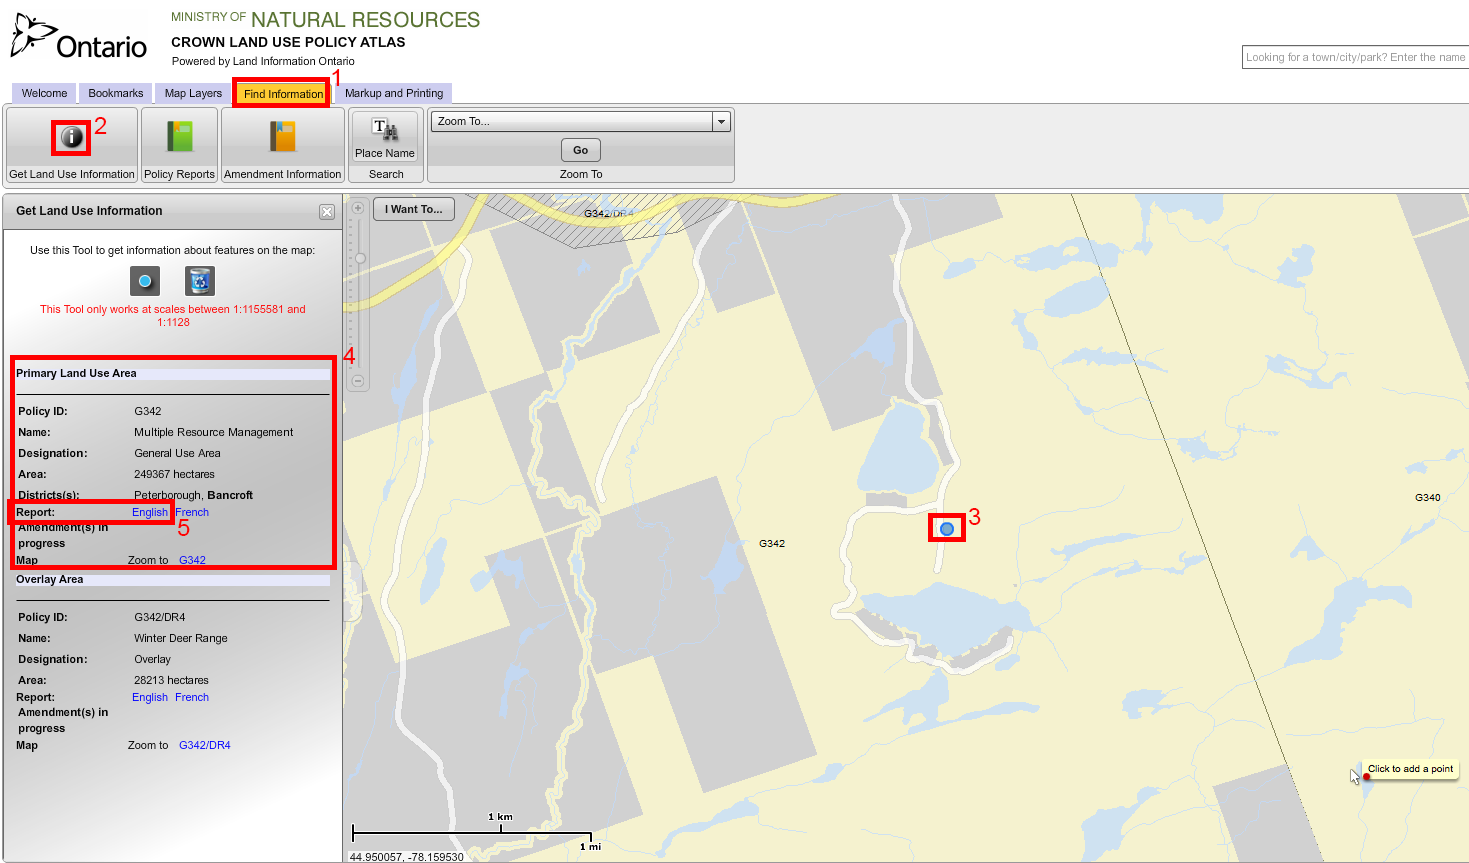This screenshot has height=863, width=1469.
Task: Click the zoom out minus button on map
Action: coord(357,381)
